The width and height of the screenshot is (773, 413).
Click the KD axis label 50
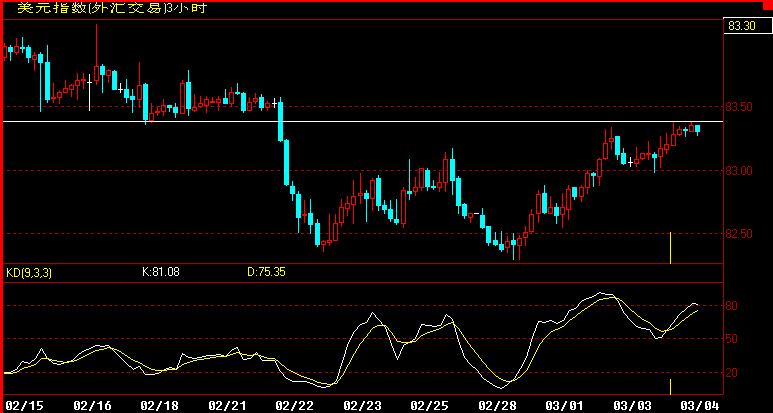732,339
